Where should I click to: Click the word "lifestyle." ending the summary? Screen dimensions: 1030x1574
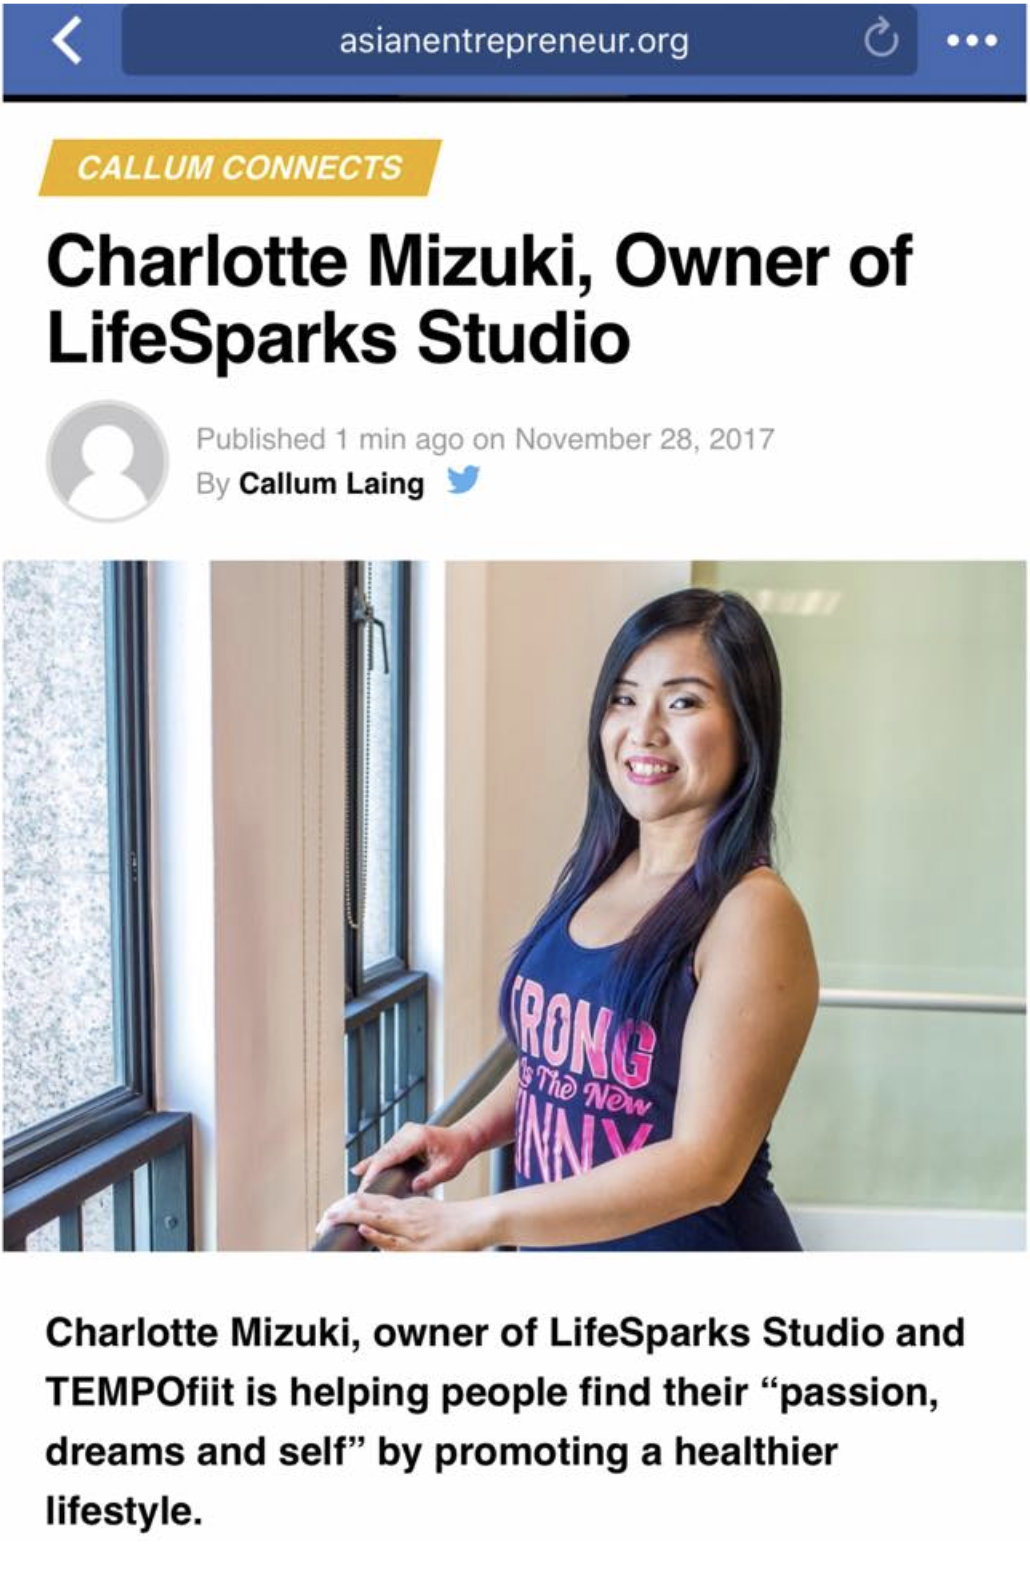click(124, 1510)
